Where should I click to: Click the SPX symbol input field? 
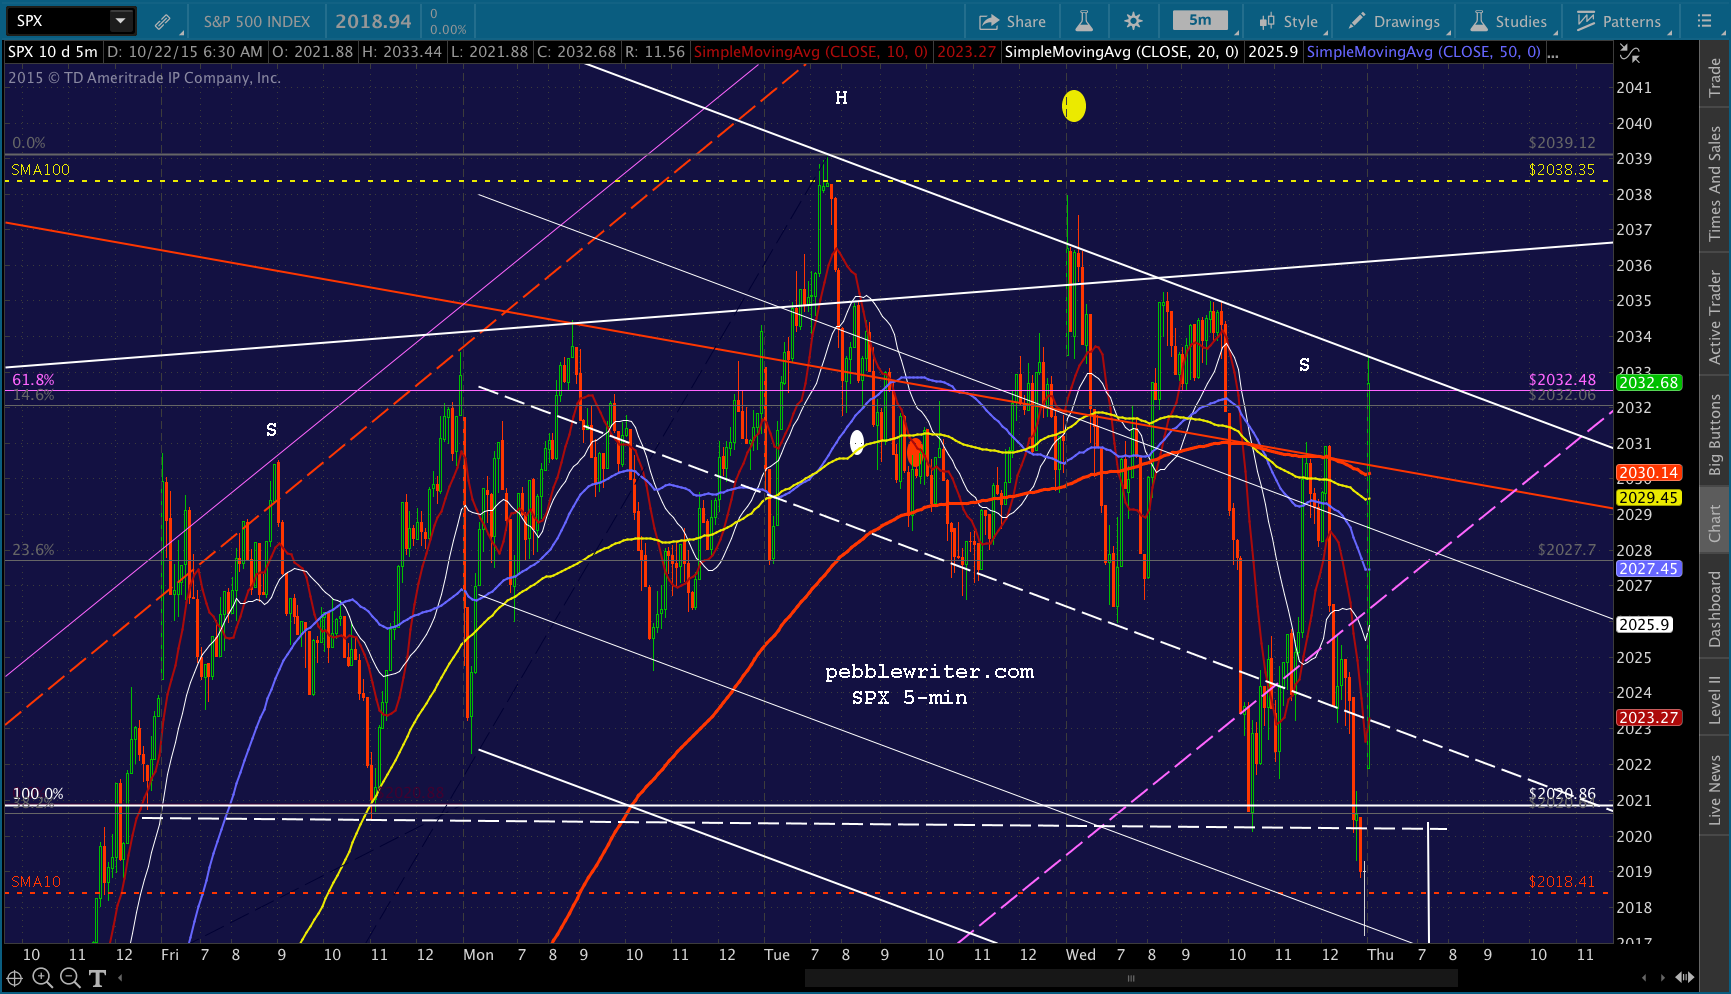pos(58,21)
